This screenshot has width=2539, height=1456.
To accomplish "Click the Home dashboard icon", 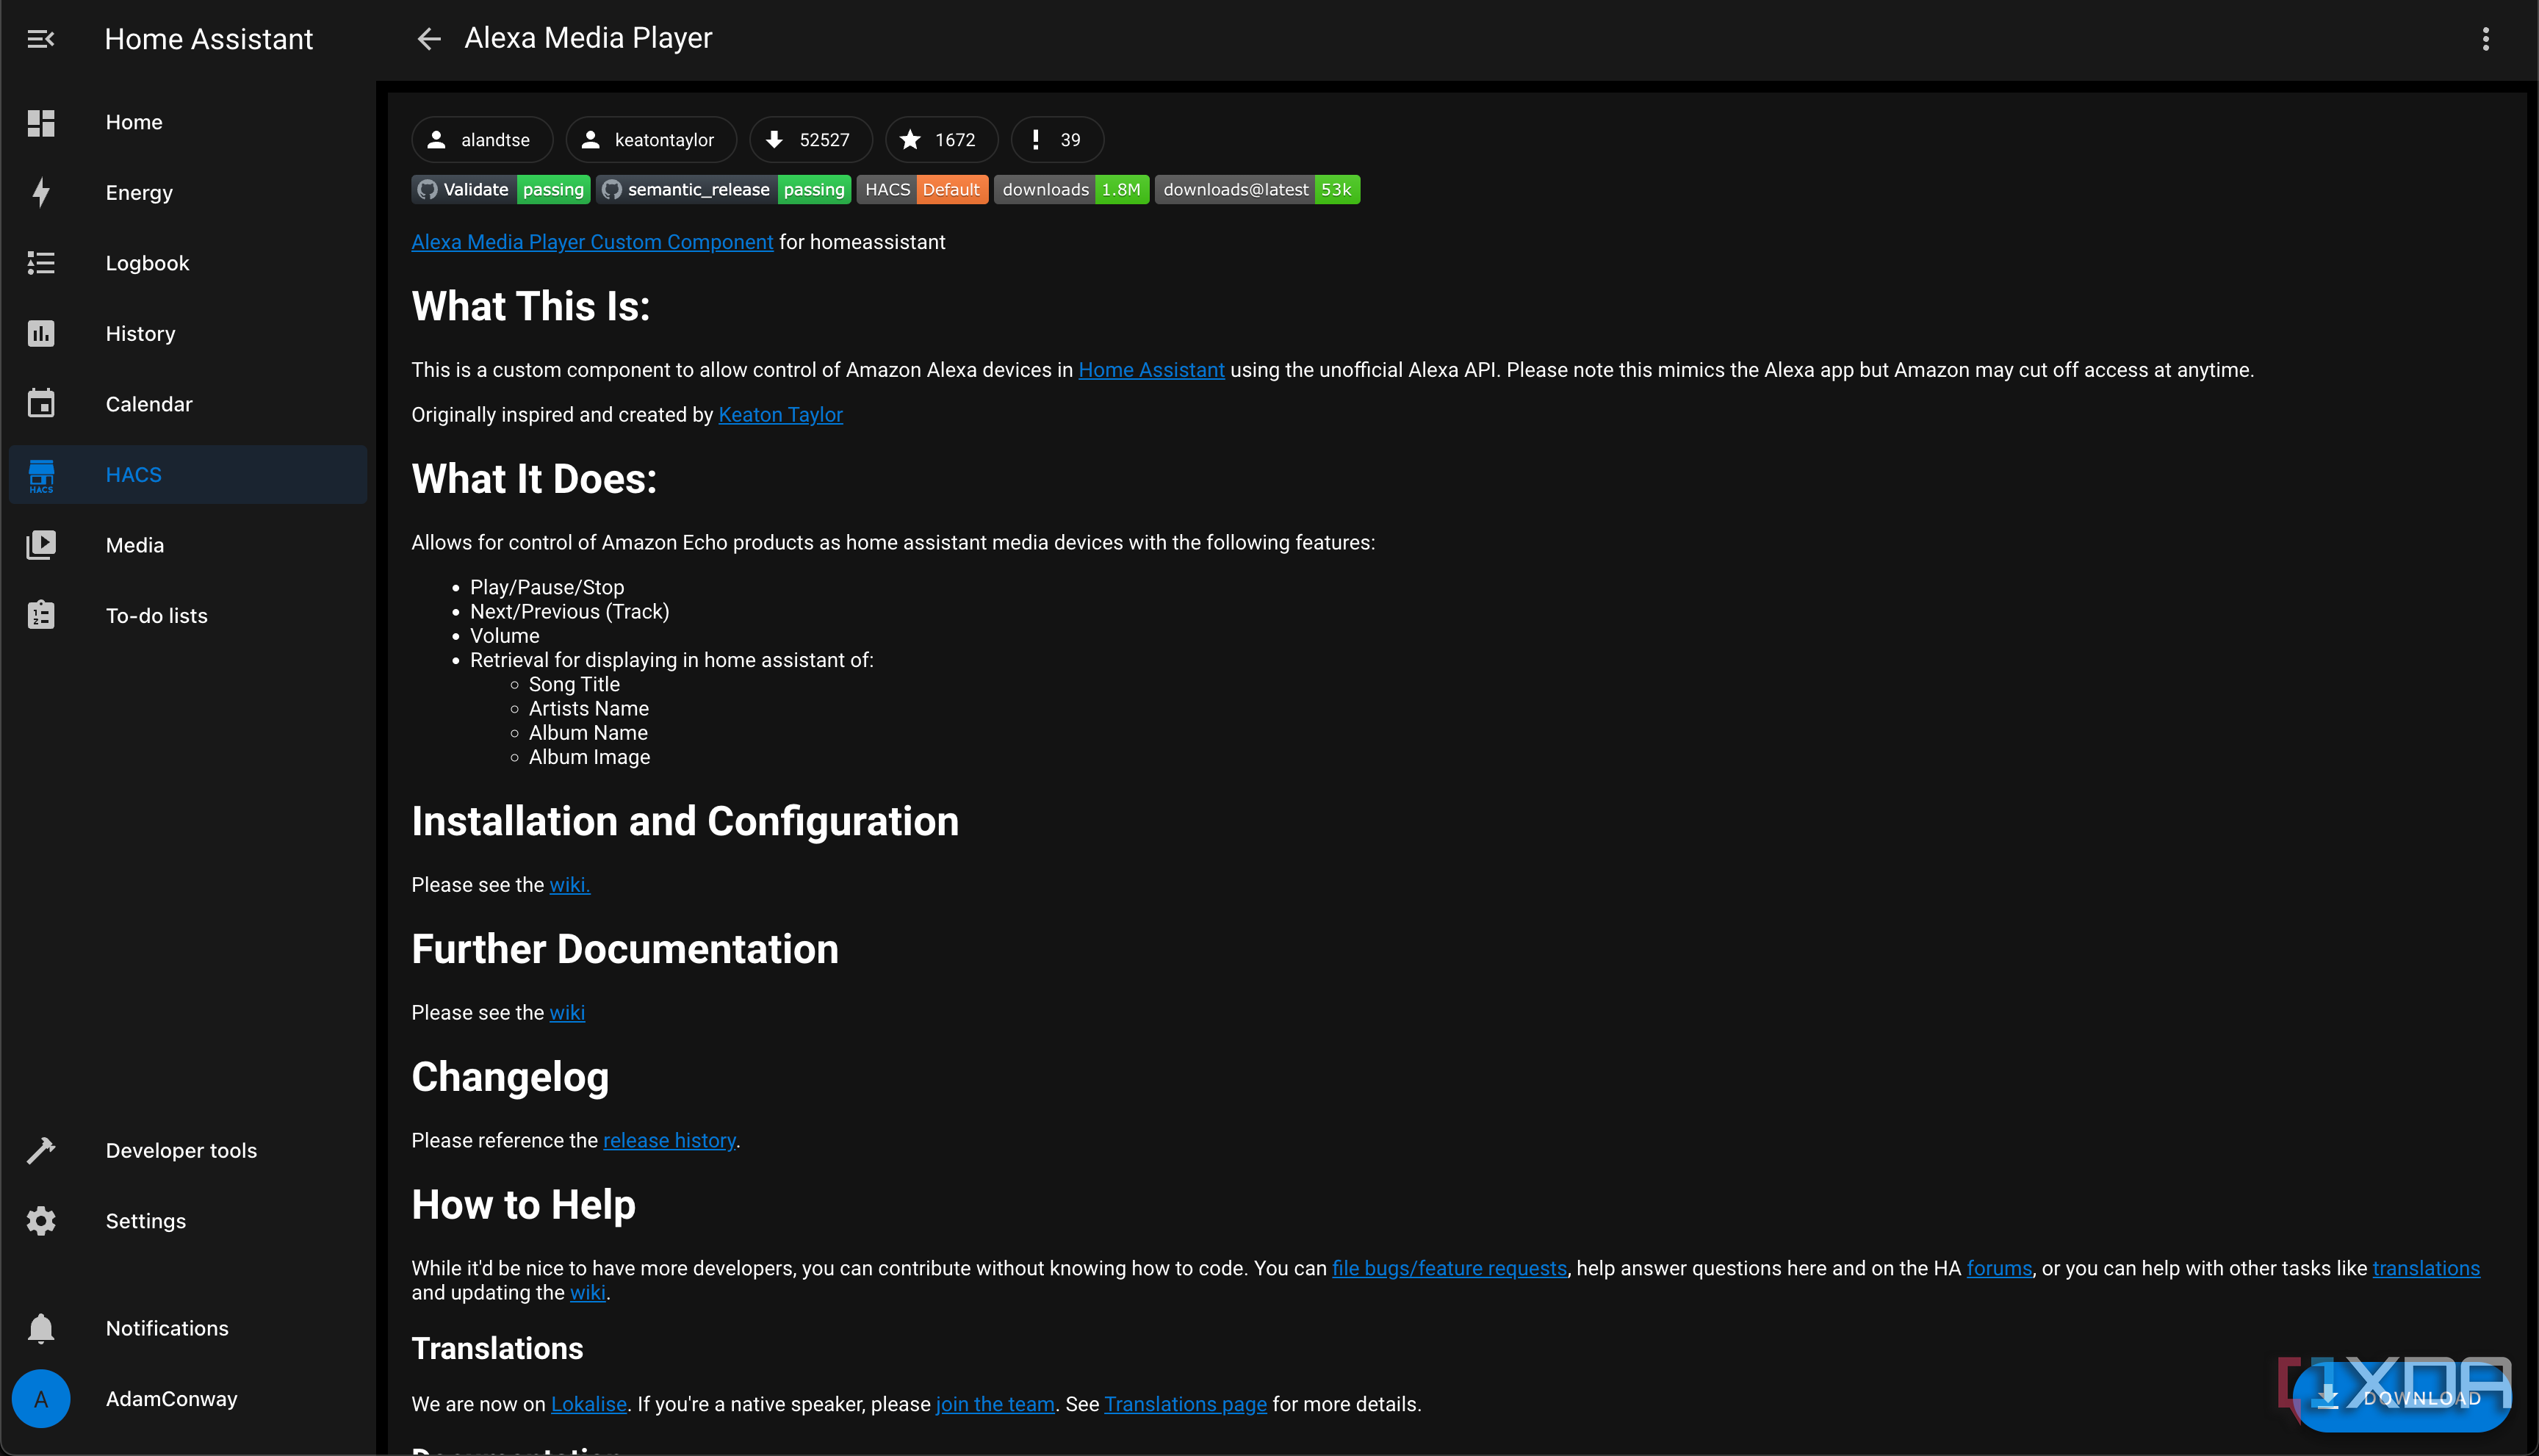I will tap(41, 122).
